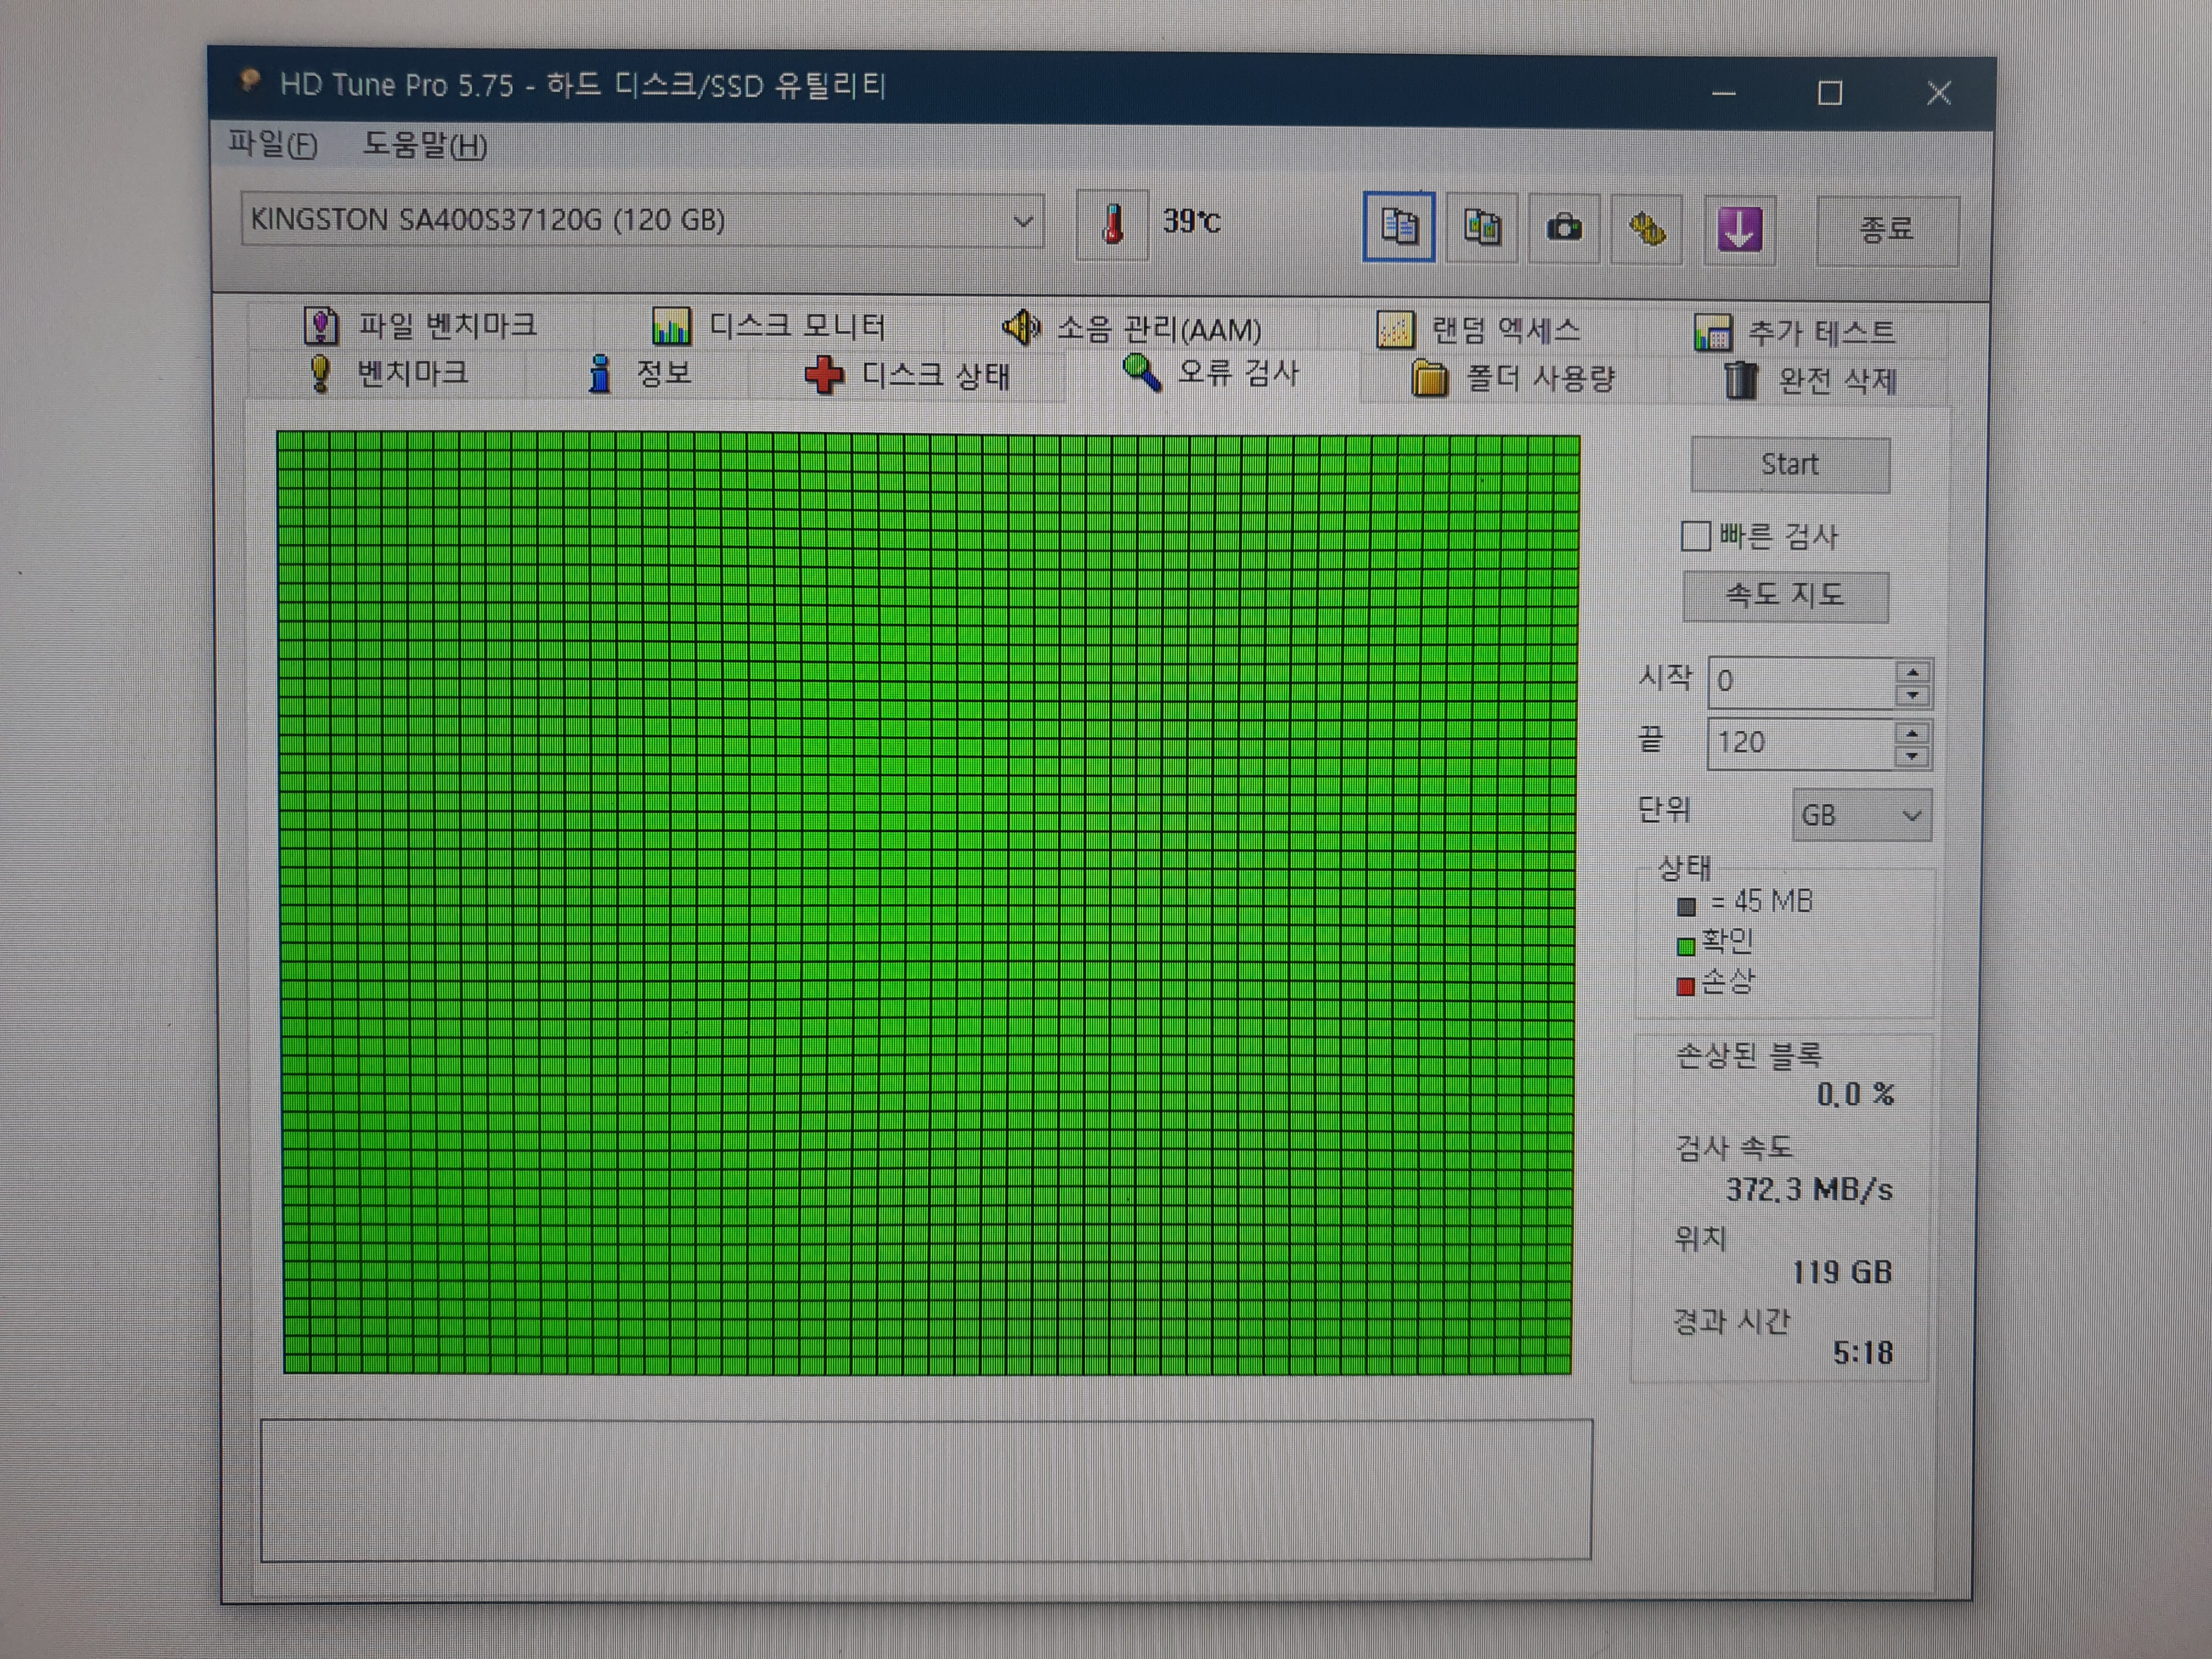Click the 372.3 MB/s scan speed value
Screen dimensions: 2212x1659
[1809, 1189]
